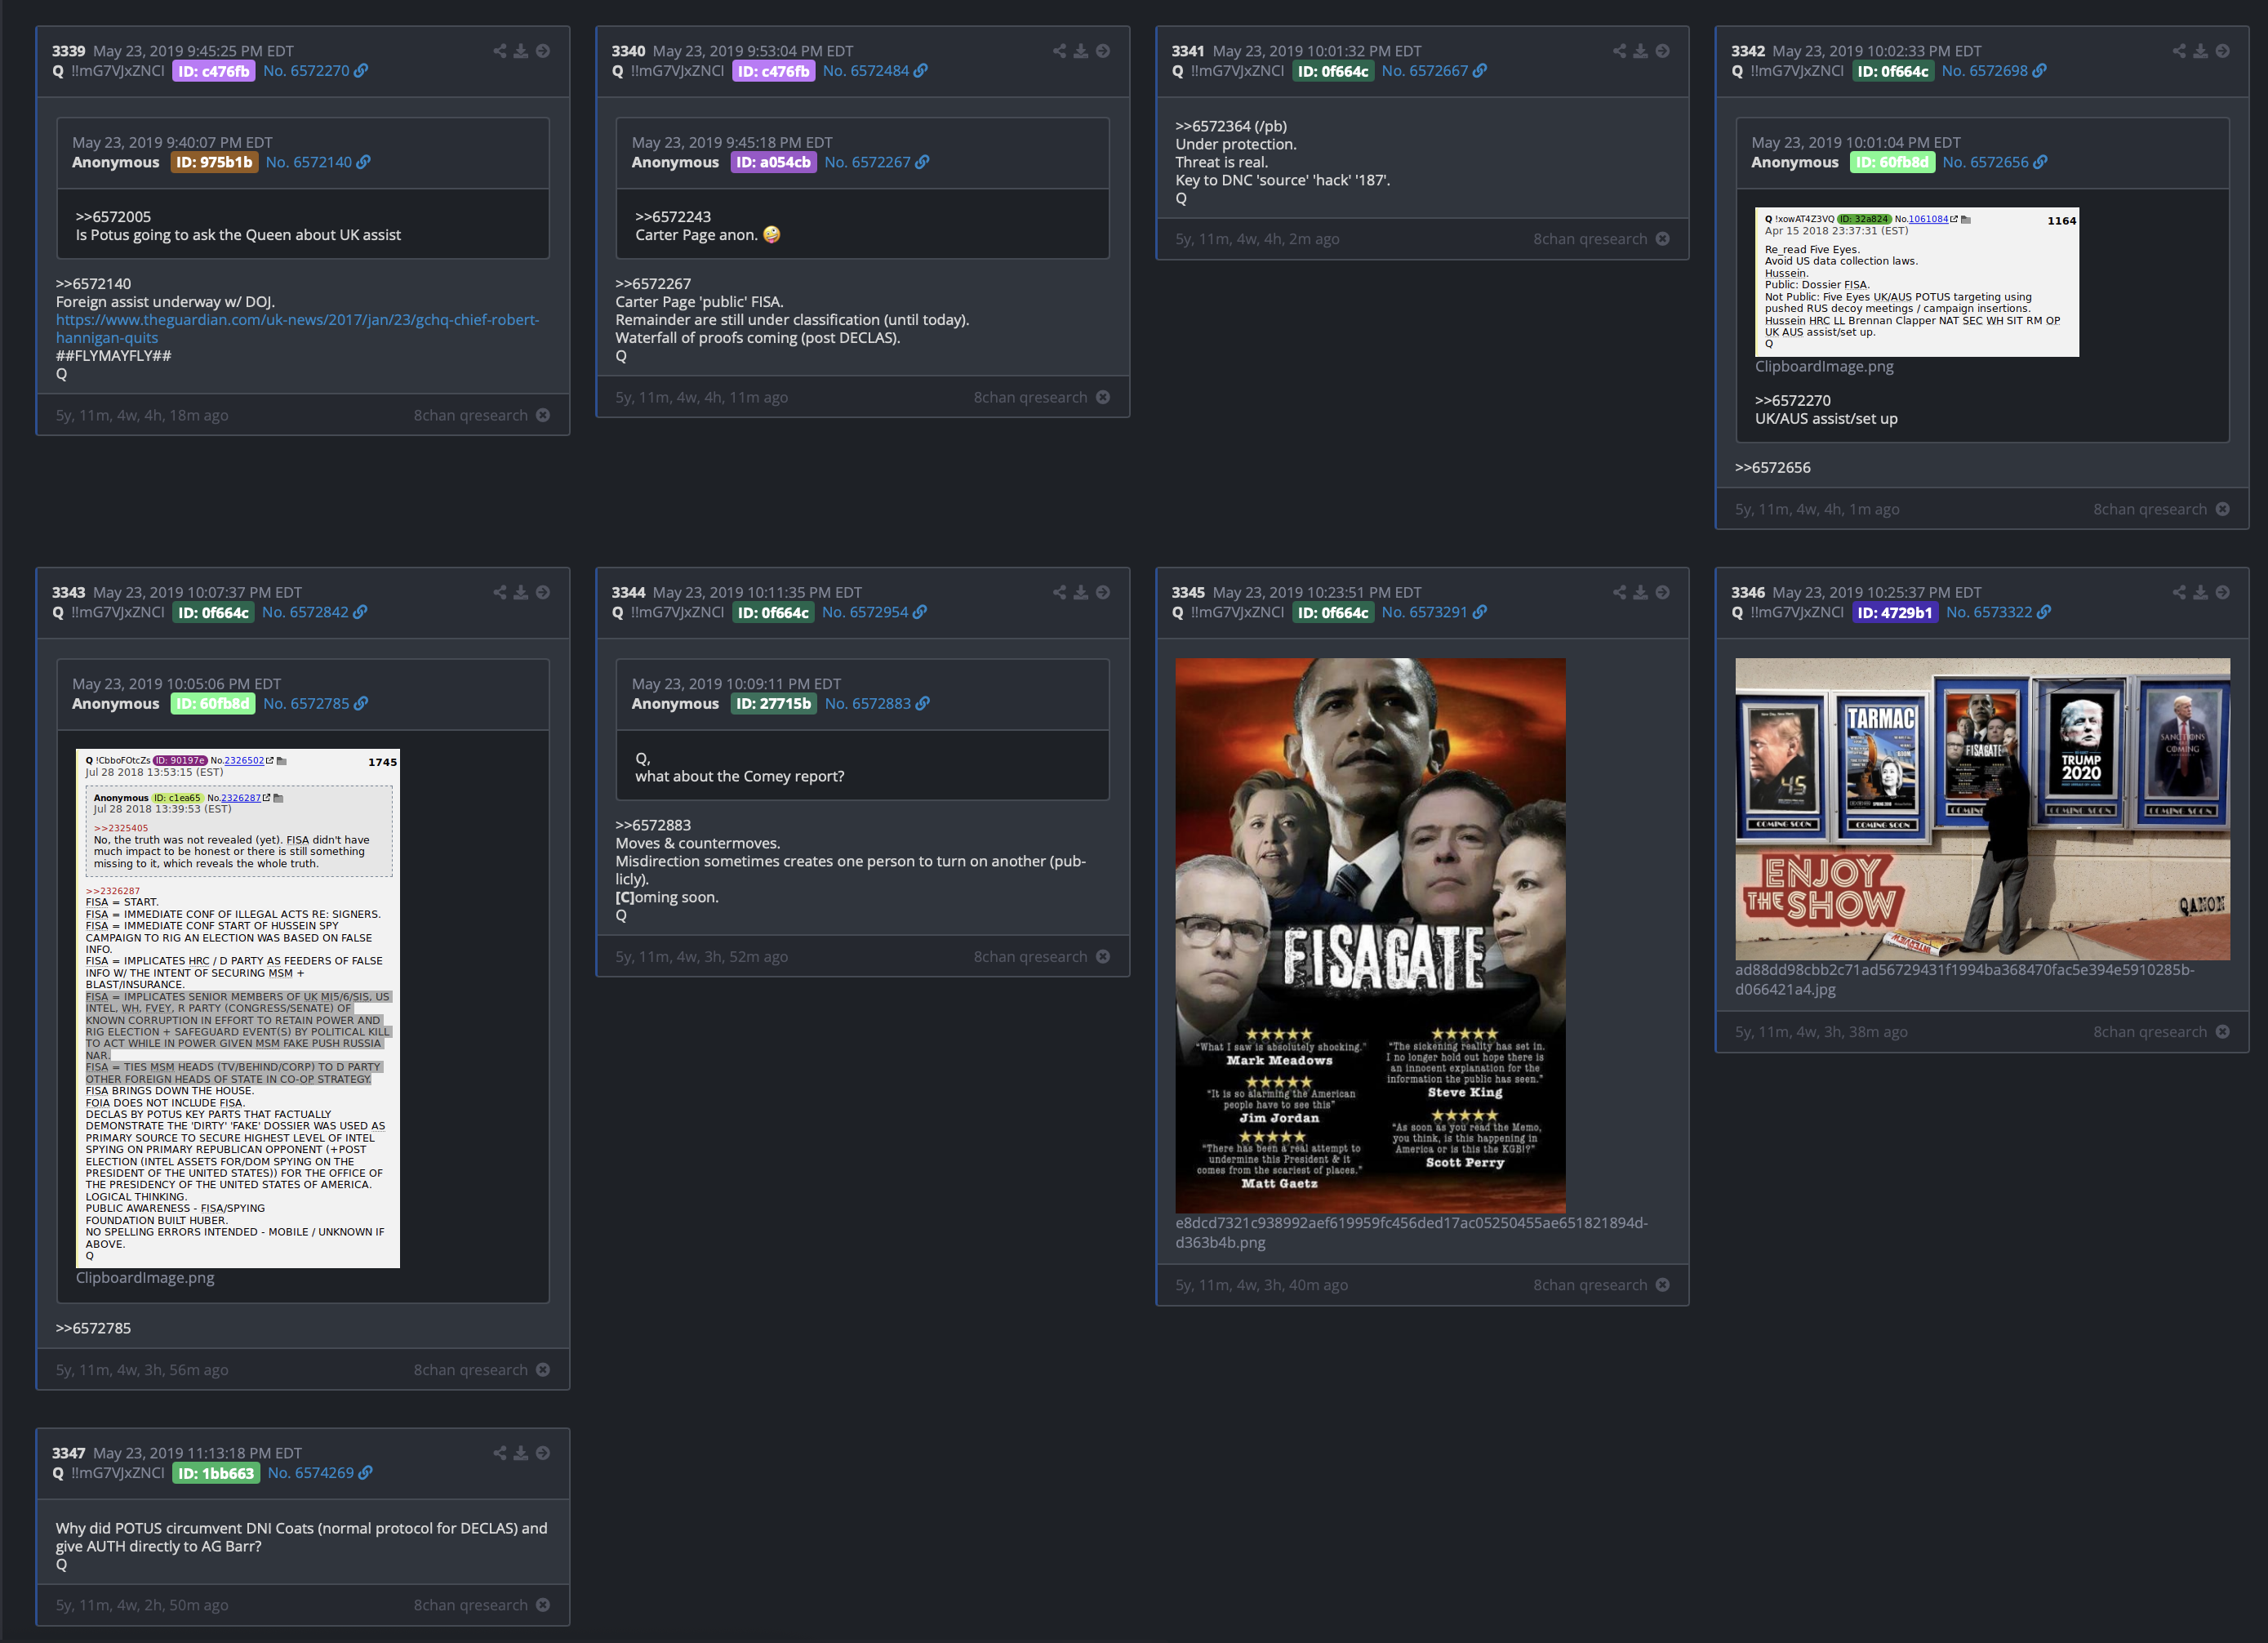Click ID: c476fb badge in post 3339
The image size is (2268, 1643).
214,71
